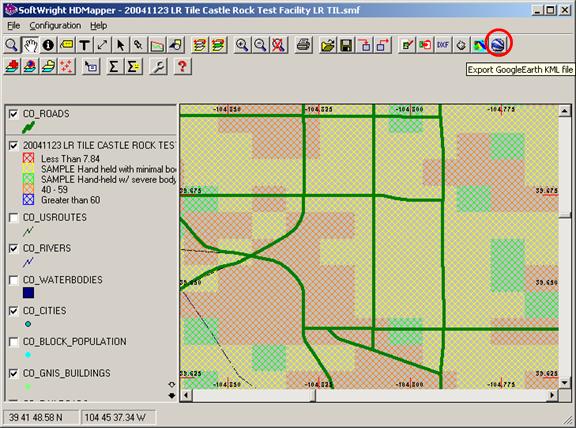Click the red 'Less Than 7.84' legend swatch

[28, 158]
